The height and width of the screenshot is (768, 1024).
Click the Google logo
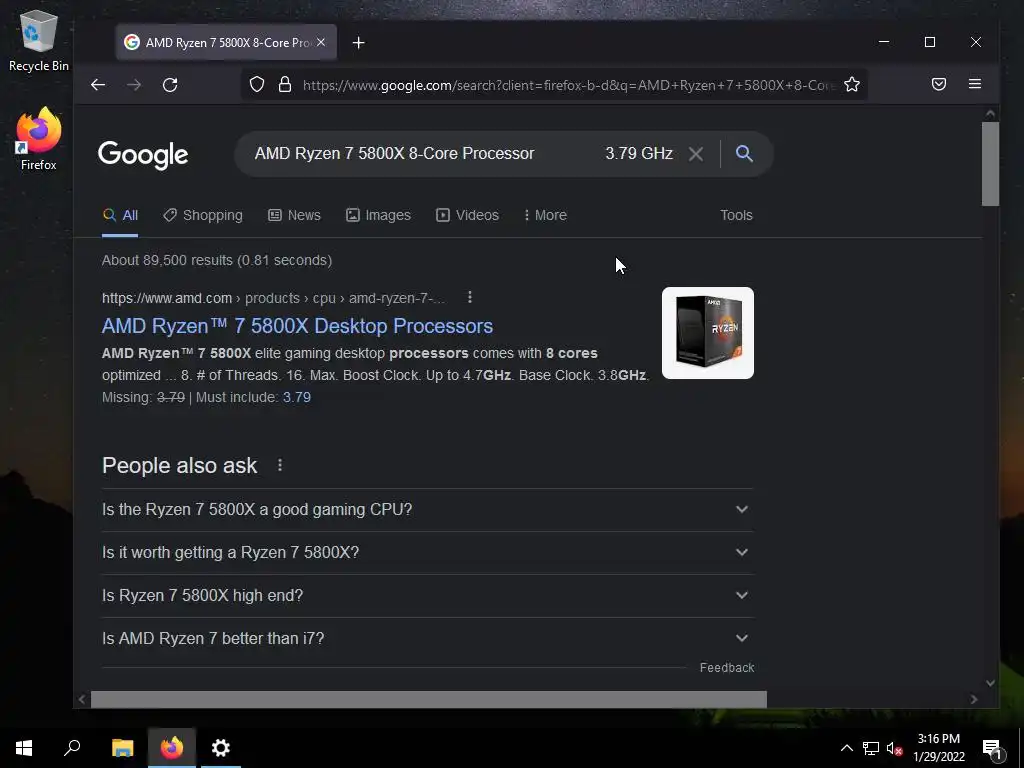click(143, 155)
